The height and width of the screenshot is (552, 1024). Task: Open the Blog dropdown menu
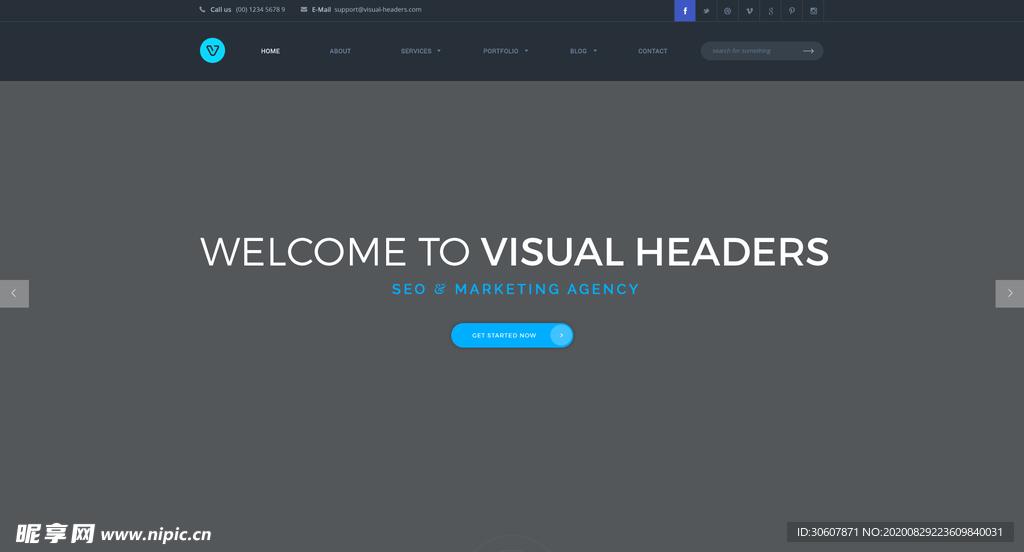click(x=583, y=51)
